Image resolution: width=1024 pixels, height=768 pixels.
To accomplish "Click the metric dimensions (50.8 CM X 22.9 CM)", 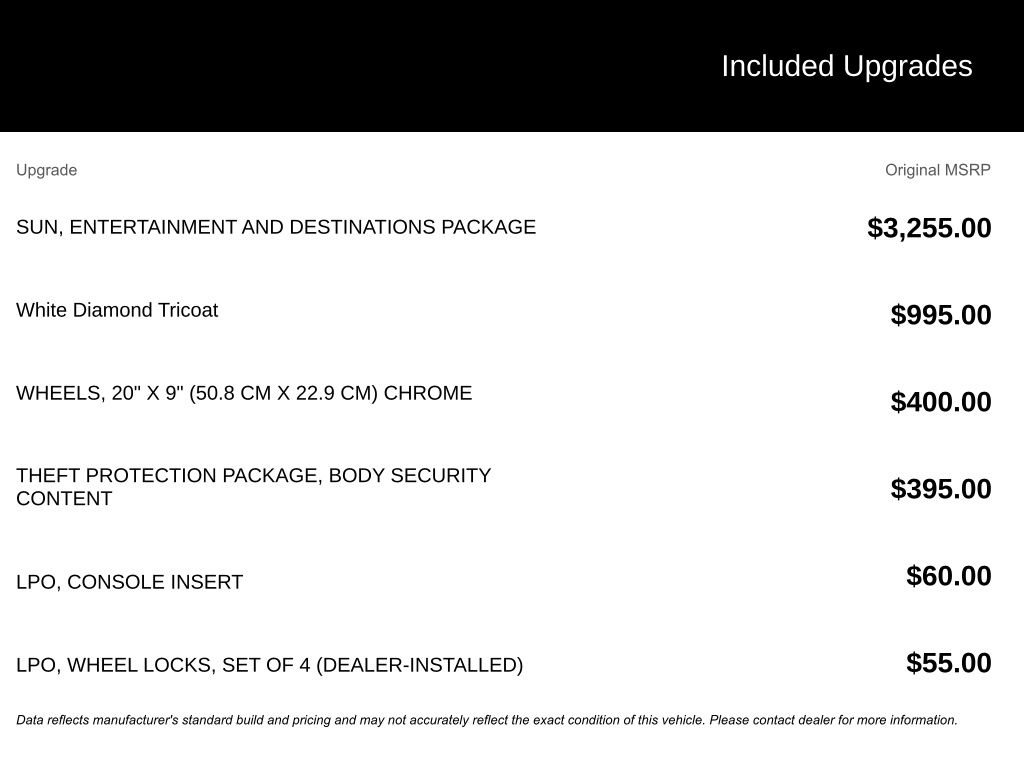I will click(282, 393).
